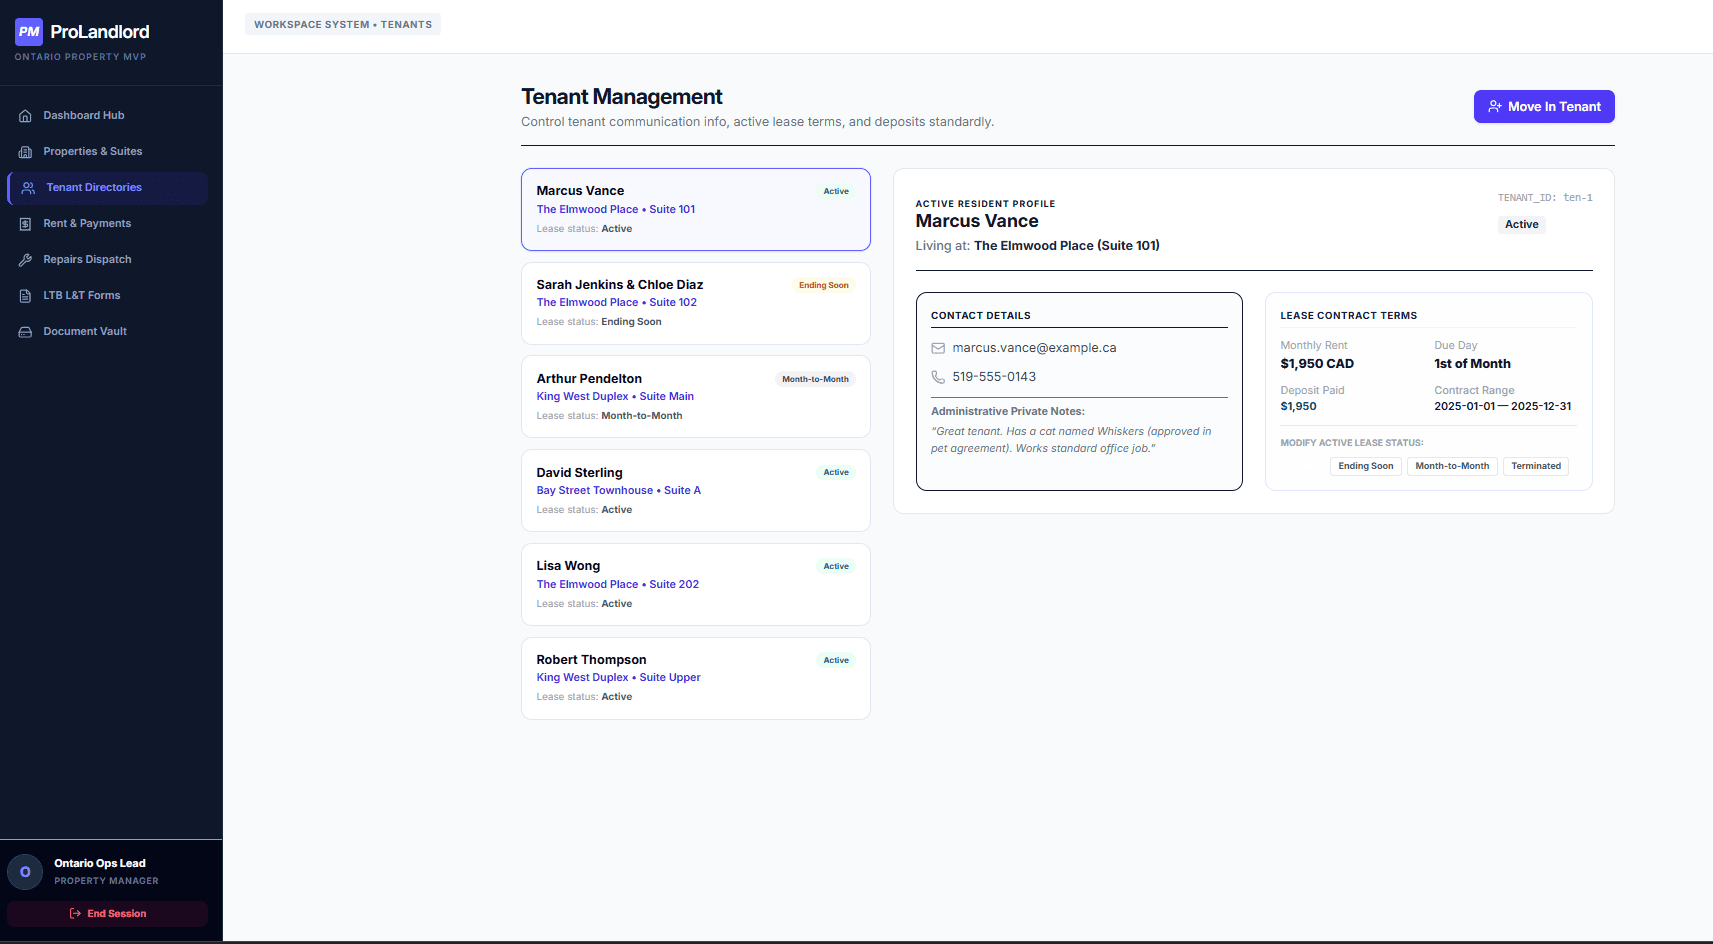1713x944 pixels.
Task: Select the David Sterling tenant card
Action: (x=696, y=491)
